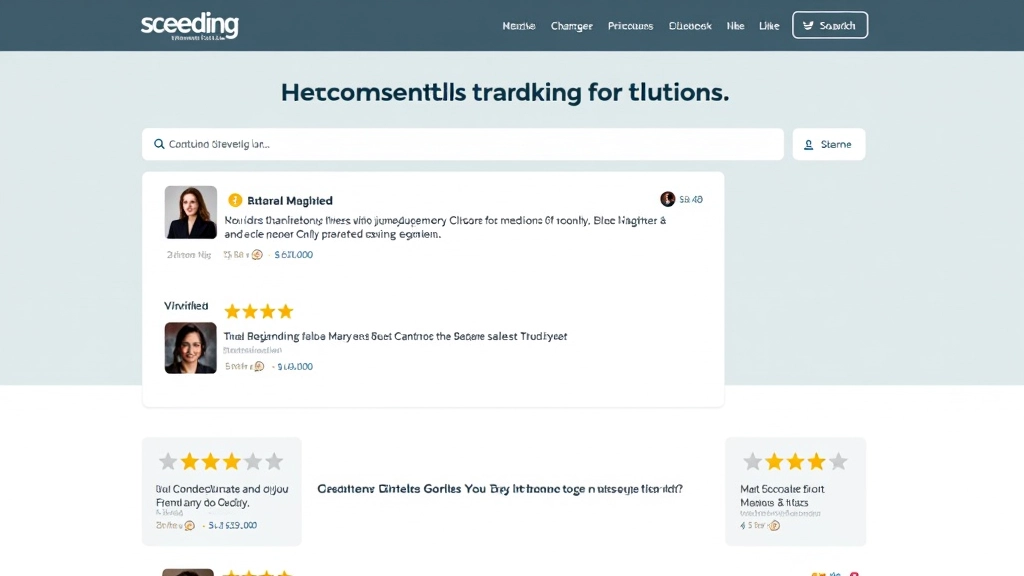Image resolution: width=1024 pixels, height=576 pixels.
Task: Open the Btaral Maghted listing title
Action: (290, 201)
